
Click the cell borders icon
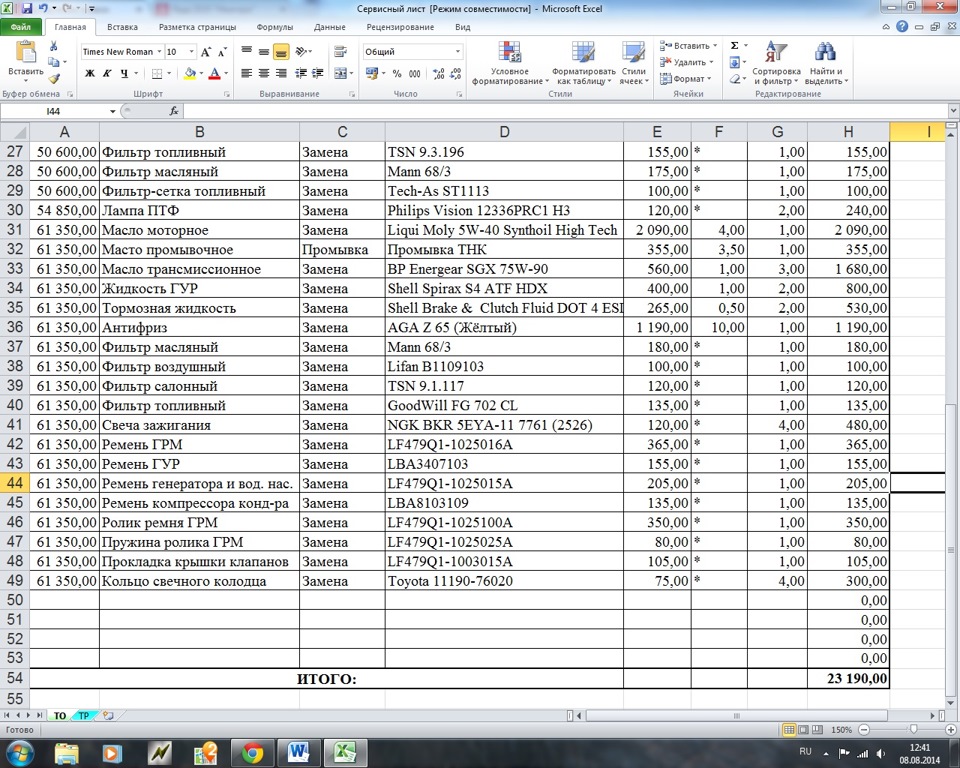tap(157, 73)
